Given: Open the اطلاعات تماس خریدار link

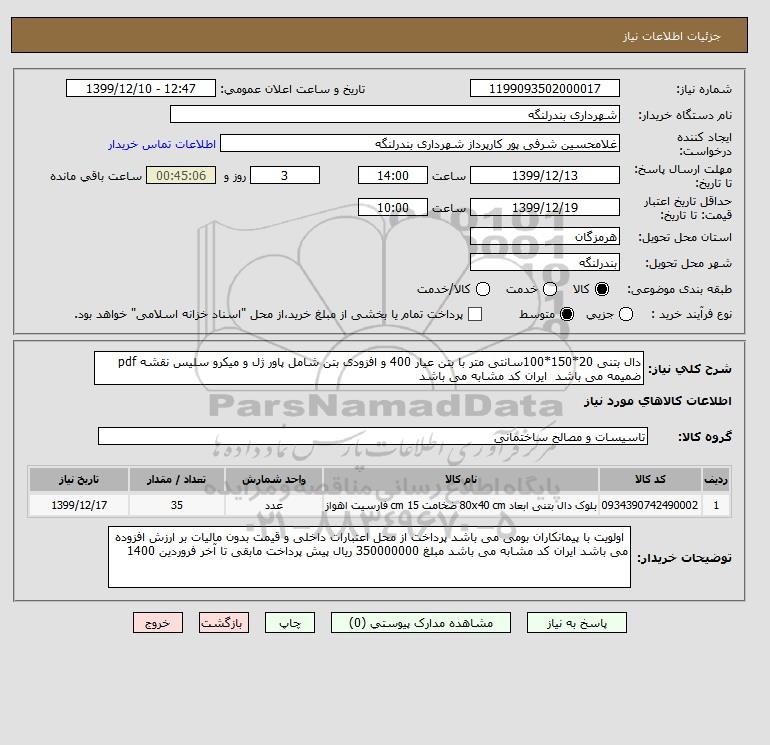Looking at the screenshot, I should click(162, 144).
